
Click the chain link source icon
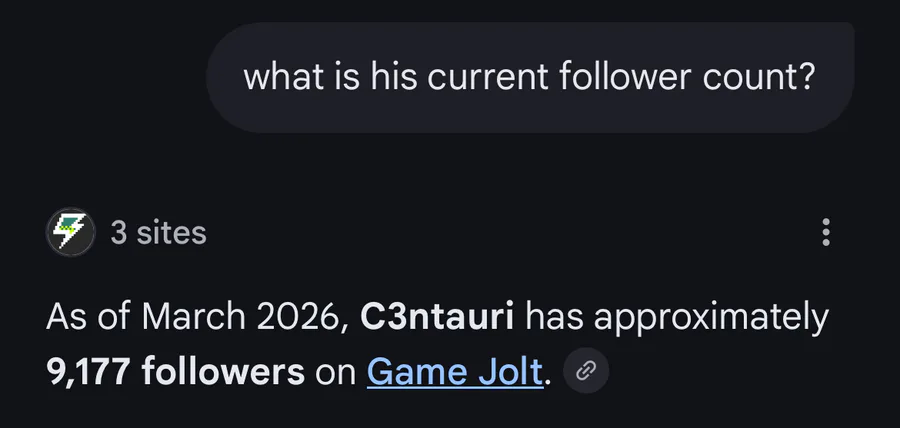point(586,372)
